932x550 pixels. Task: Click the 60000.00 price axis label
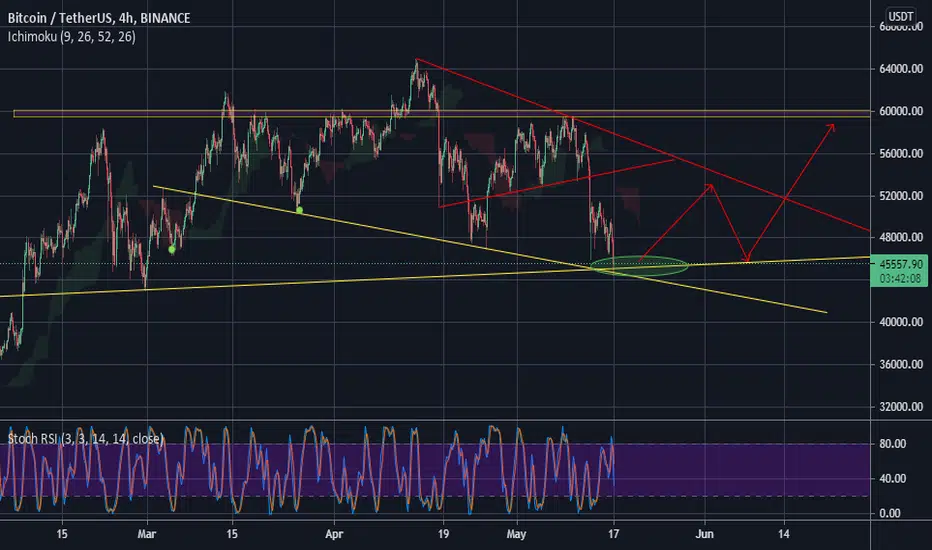901,111
